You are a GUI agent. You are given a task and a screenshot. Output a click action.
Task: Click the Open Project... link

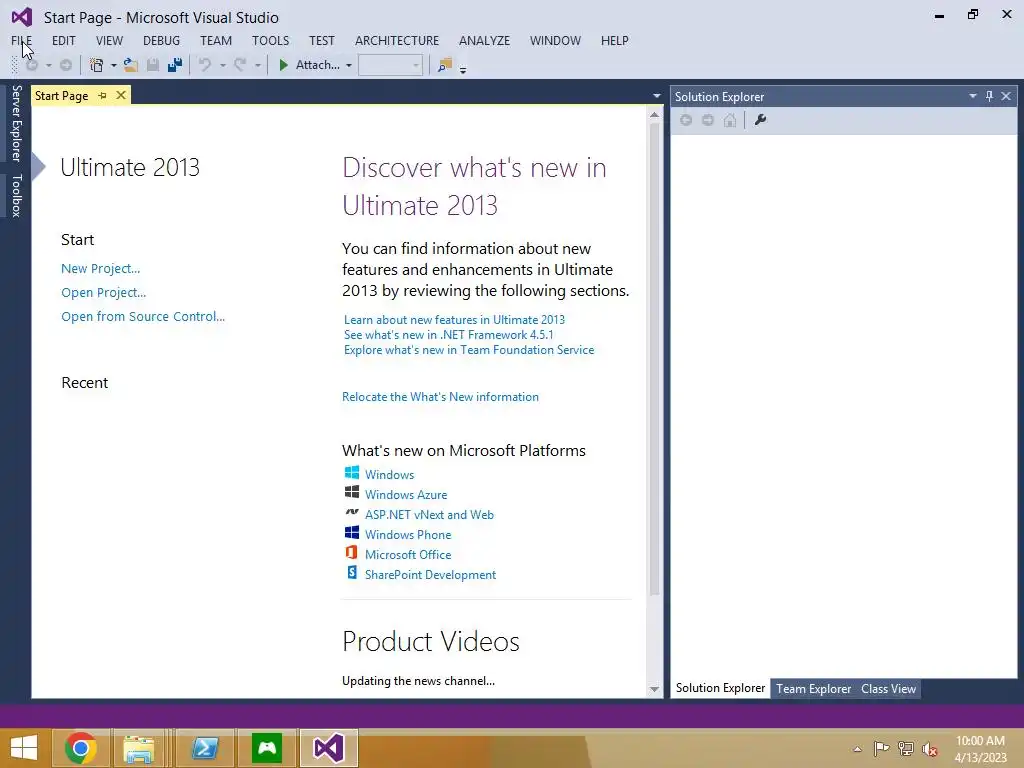click(x=103, y=293)
